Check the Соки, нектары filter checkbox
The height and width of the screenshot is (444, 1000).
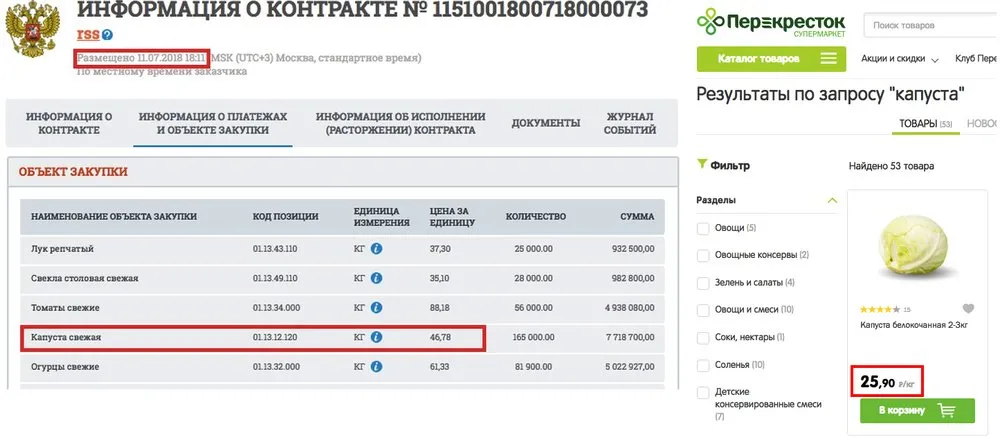point(703,337)
